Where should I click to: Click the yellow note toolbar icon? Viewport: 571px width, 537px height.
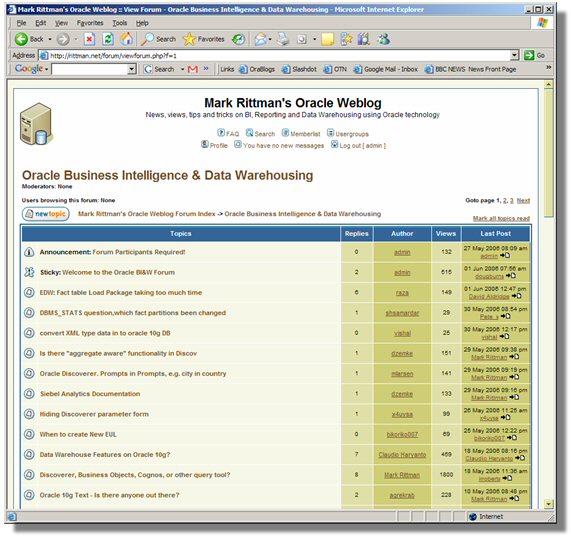[x=327, y=39]
